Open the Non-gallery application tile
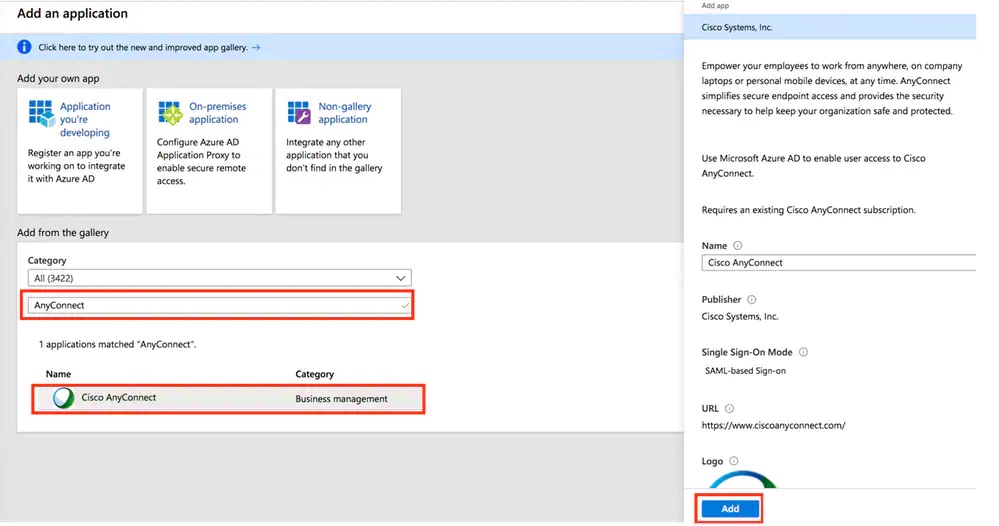This screenshot has height=526, width=999. 338,150
